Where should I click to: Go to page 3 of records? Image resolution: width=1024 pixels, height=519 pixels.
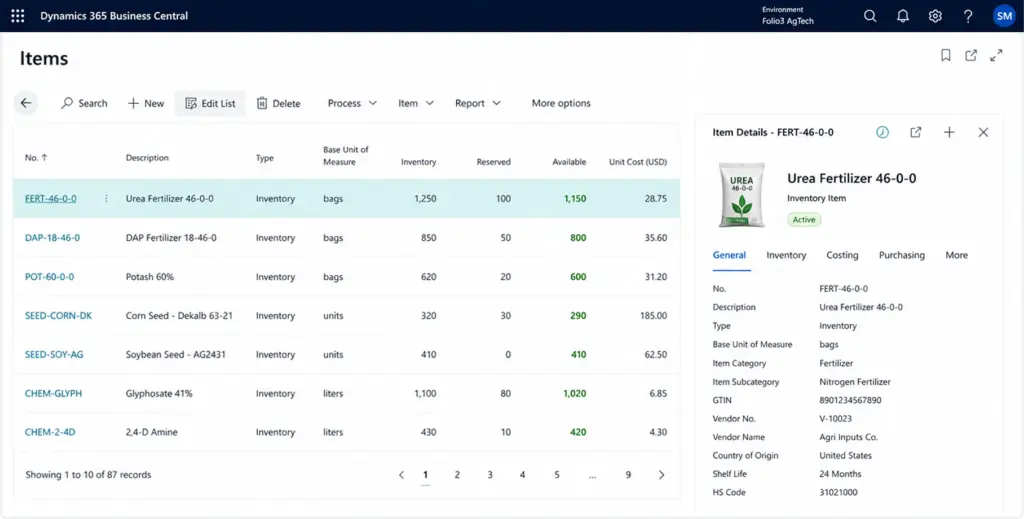[490, 475]
